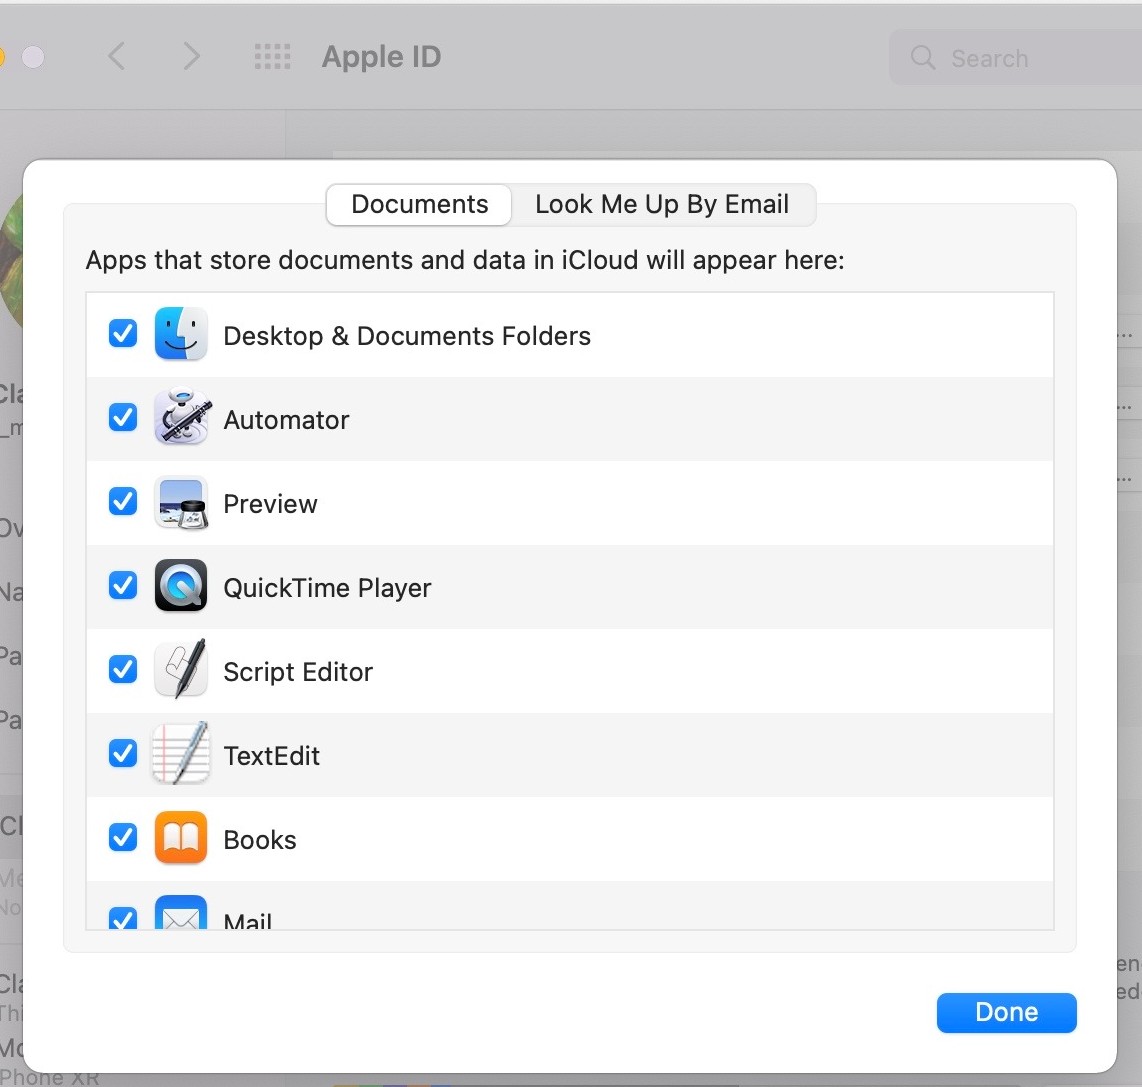Click the search magnifier icon
The image size is (1142, 1087).
(923, 57)
